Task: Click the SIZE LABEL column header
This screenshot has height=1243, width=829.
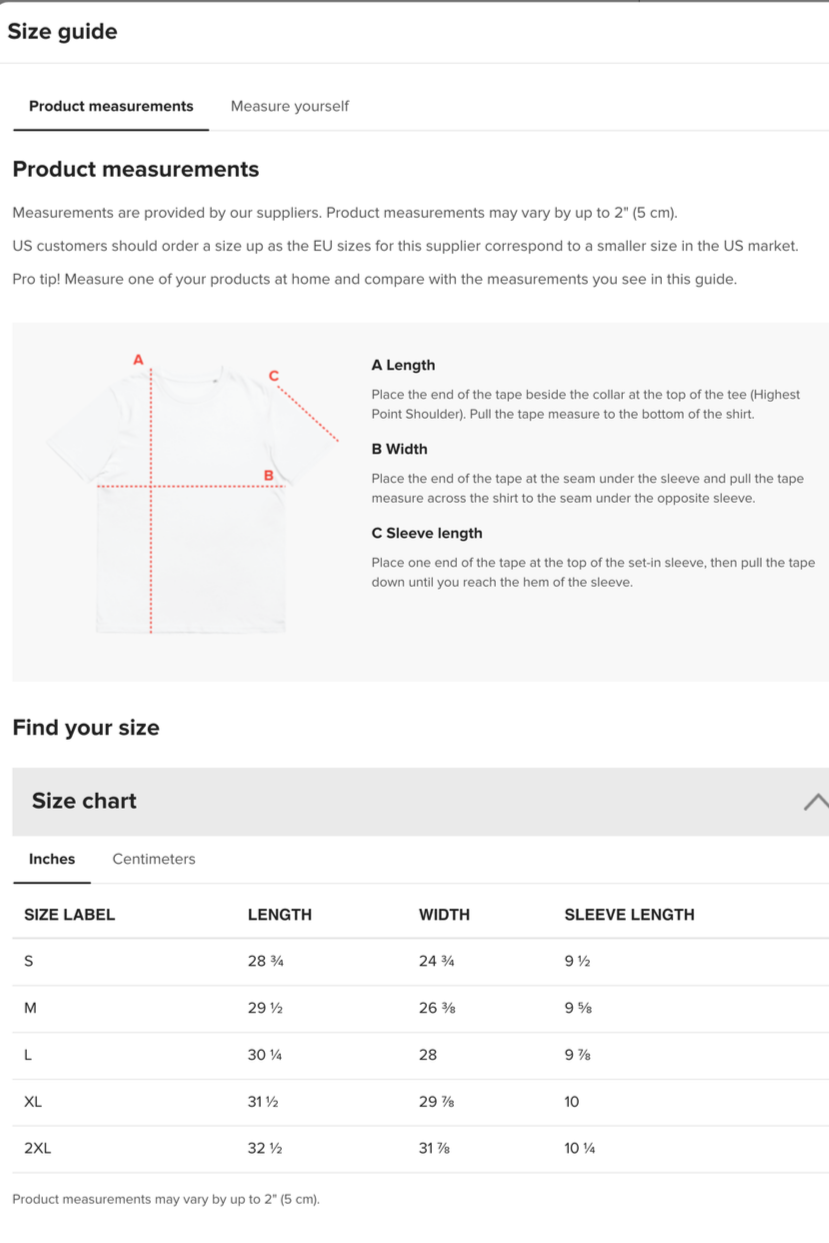Action: (70, 914)
